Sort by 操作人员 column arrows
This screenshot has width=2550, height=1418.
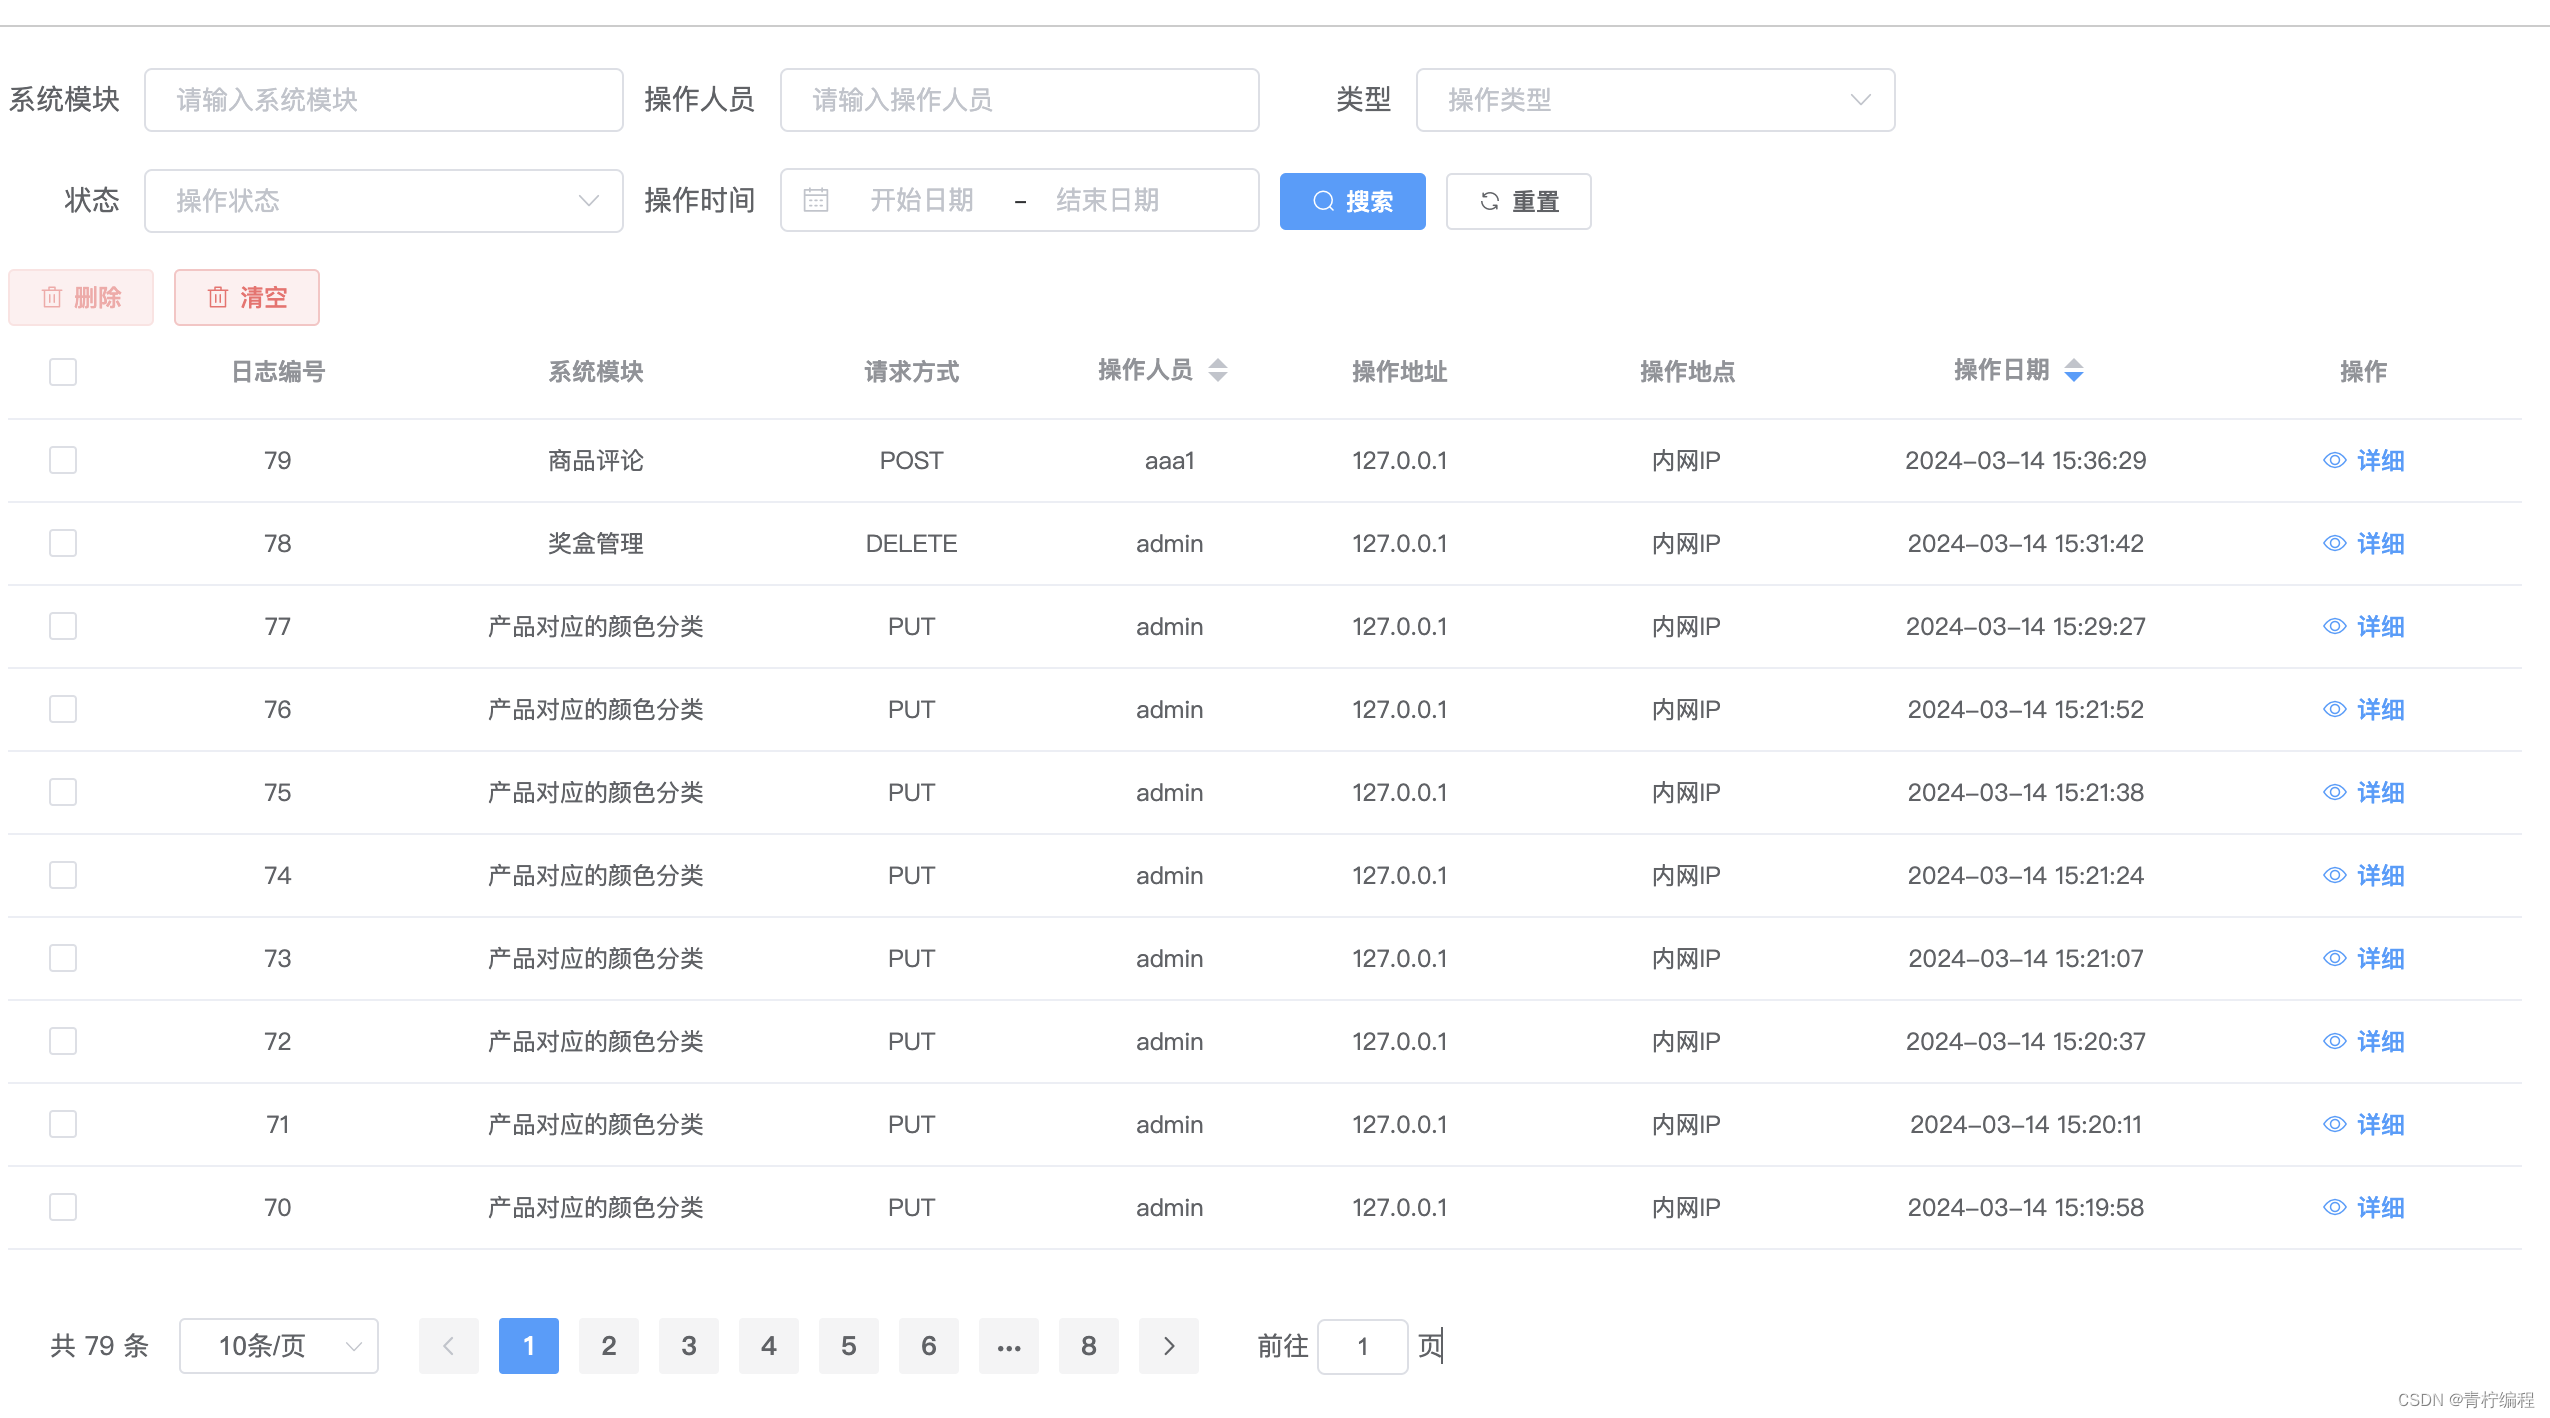coord(1217,371)
